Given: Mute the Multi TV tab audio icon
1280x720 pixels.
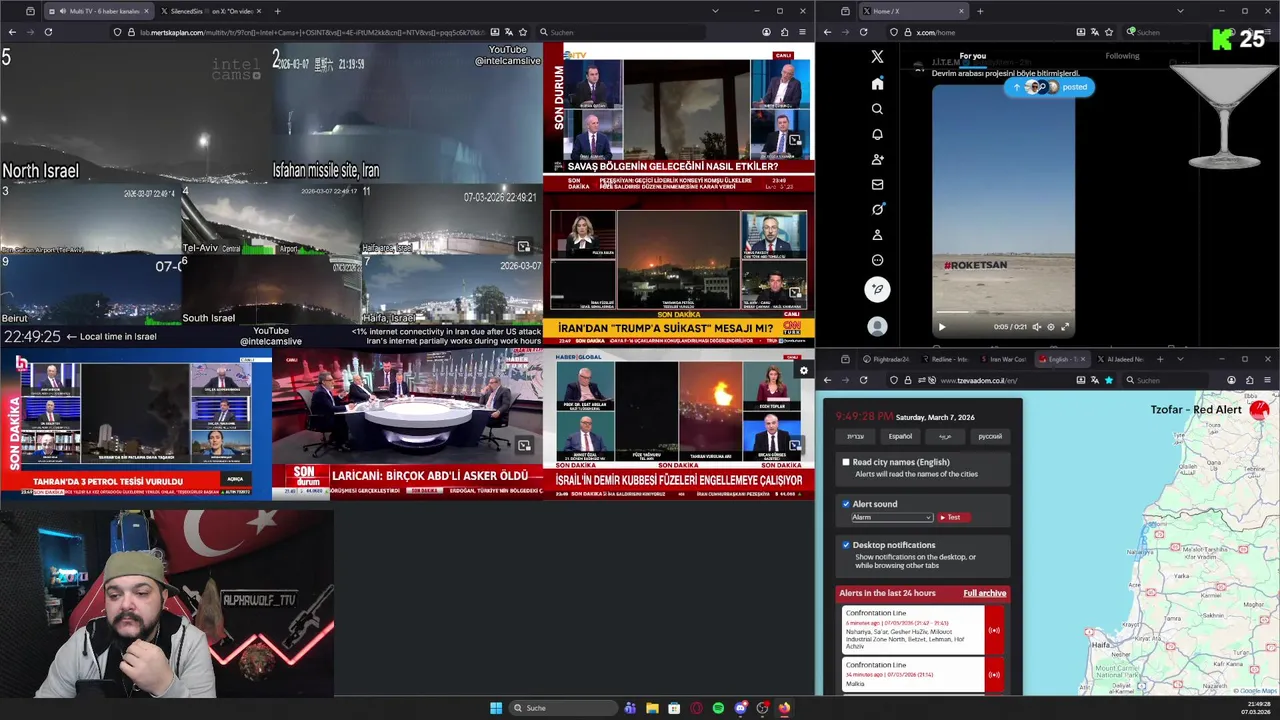Looking at the screenshot, I should [63, 11].
